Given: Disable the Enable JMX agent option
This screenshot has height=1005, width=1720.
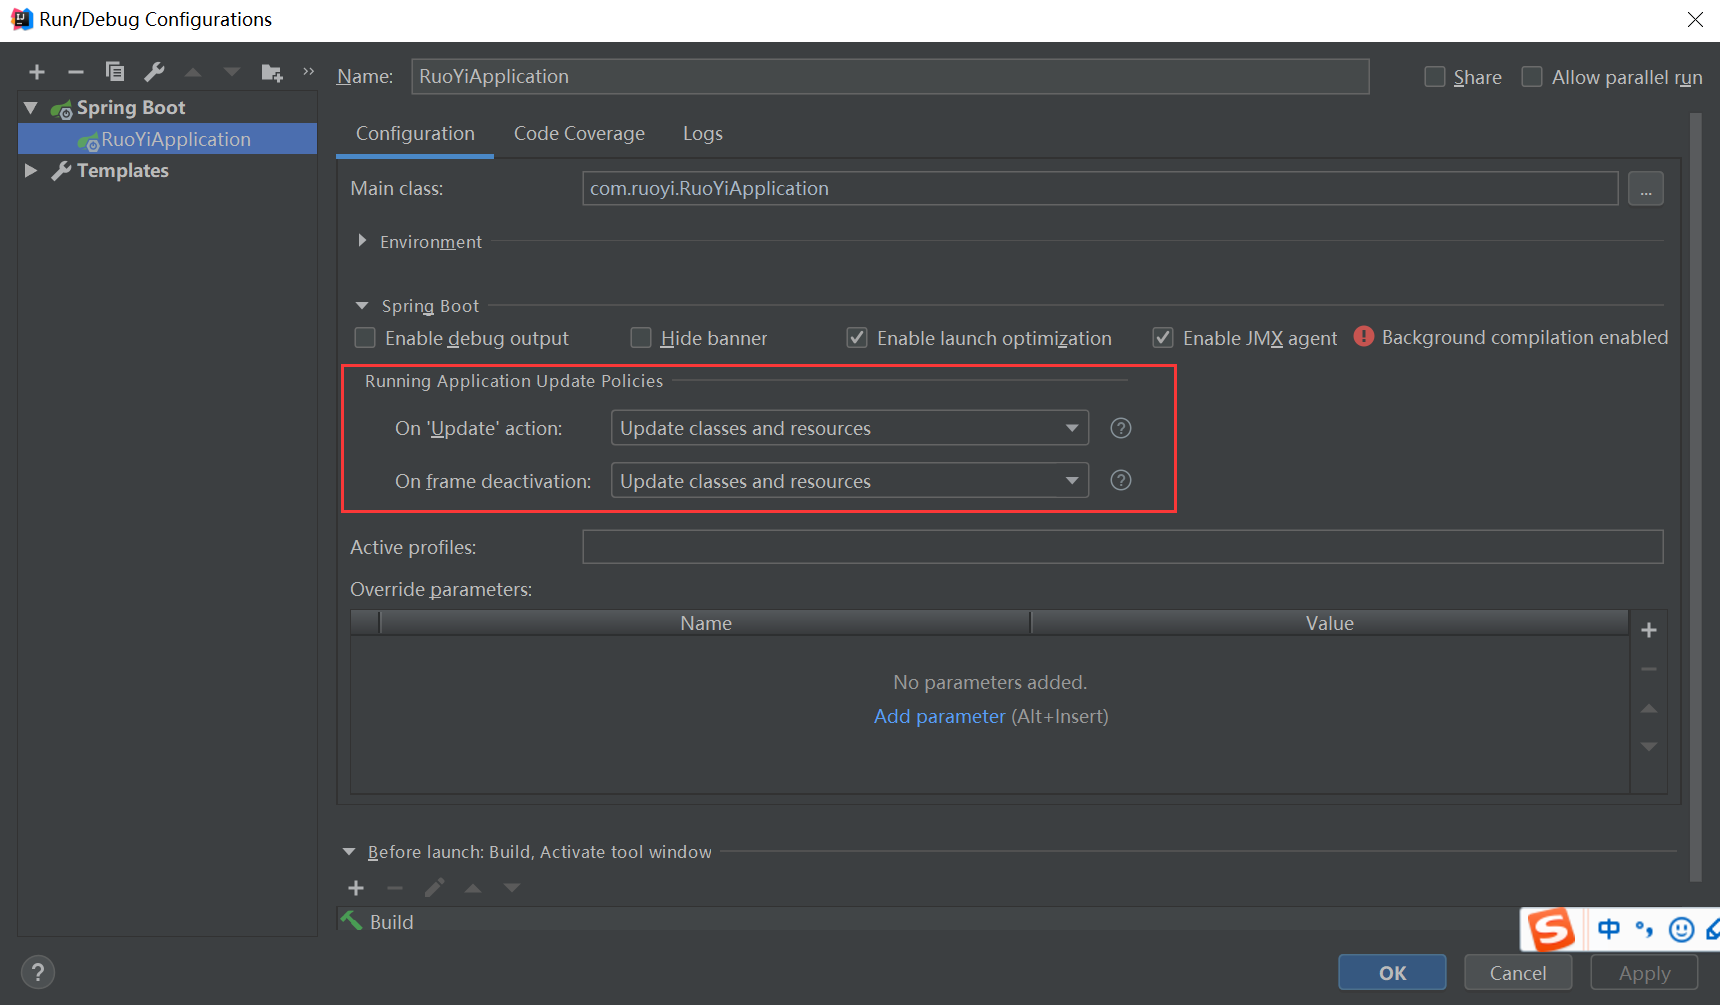Looking at the screenshot, I should point(1163,338).
